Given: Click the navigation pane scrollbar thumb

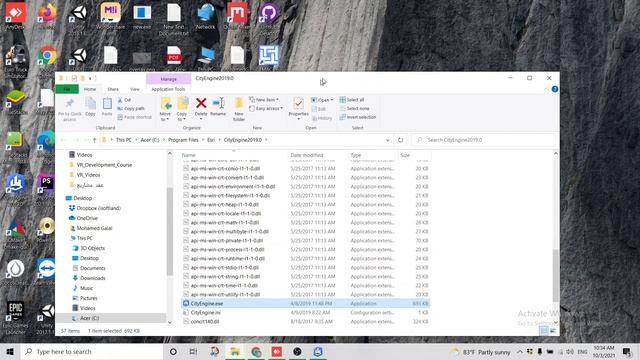Looking at the screenshot, I should coord(170,231).
